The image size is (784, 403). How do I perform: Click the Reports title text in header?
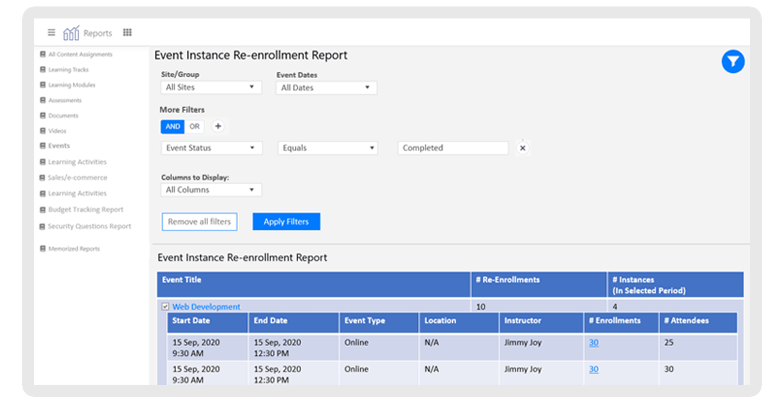coord(98,33)
